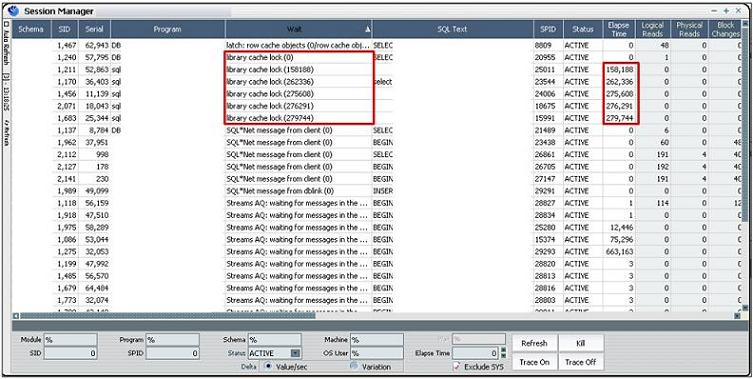Select the 'library cache lock (158188)' cell
753x379 pixels.
click(298, 70)
